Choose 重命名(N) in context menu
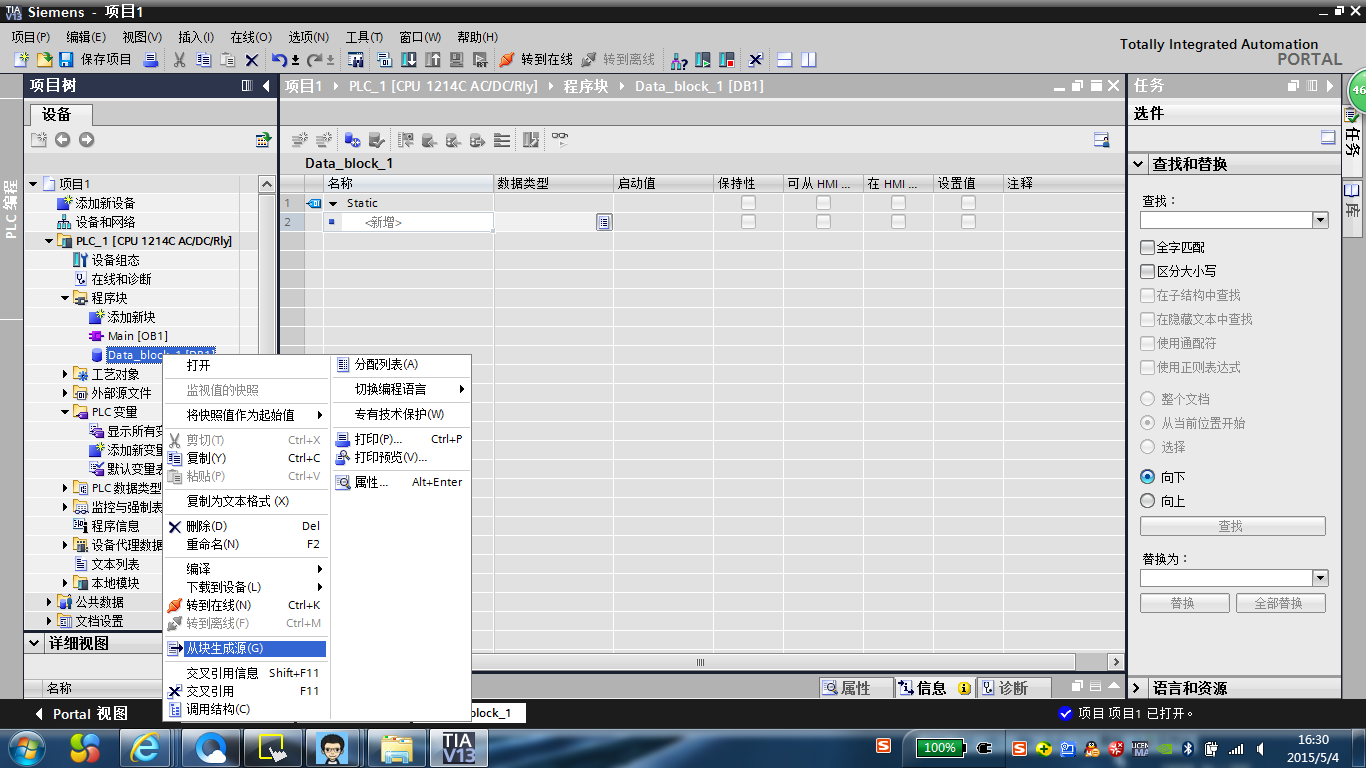Screen dimensions: 1366x768 pyautogui.click(x=247, y=544)
